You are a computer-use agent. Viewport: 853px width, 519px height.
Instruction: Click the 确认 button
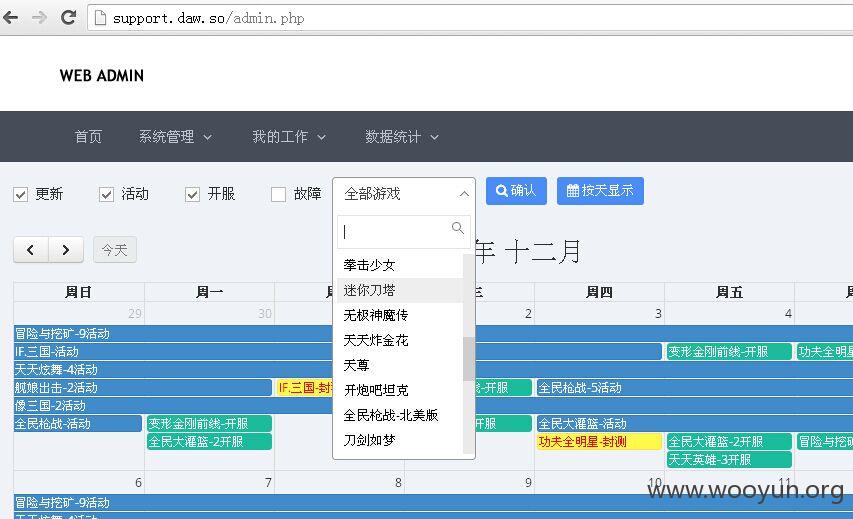(516, 191)
